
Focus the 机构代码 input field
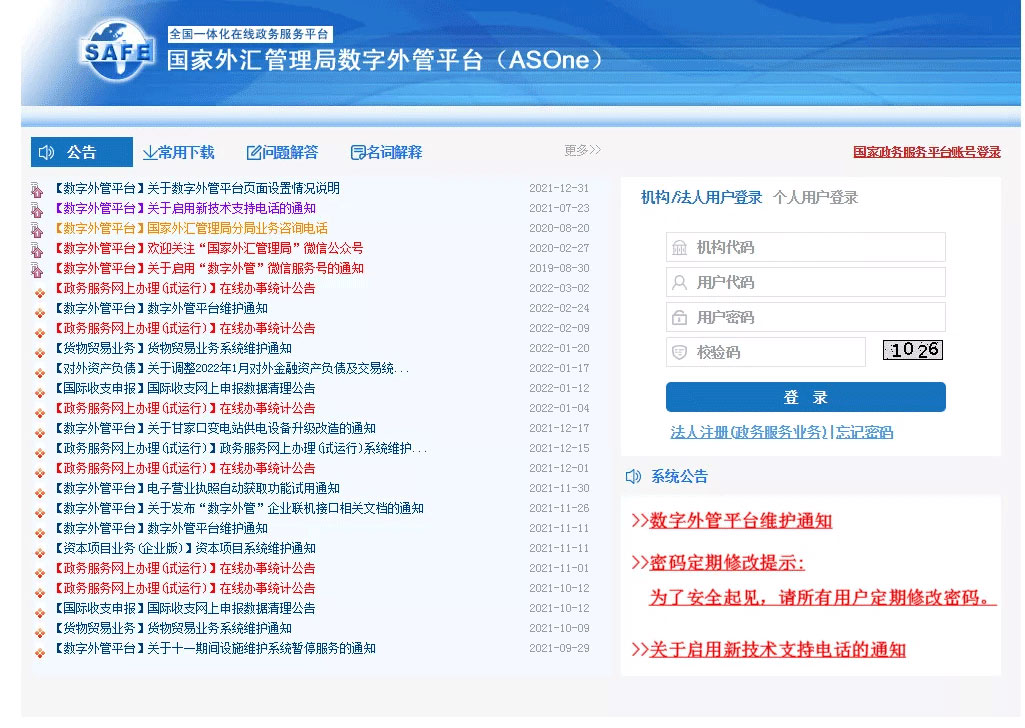pos(805,248)
